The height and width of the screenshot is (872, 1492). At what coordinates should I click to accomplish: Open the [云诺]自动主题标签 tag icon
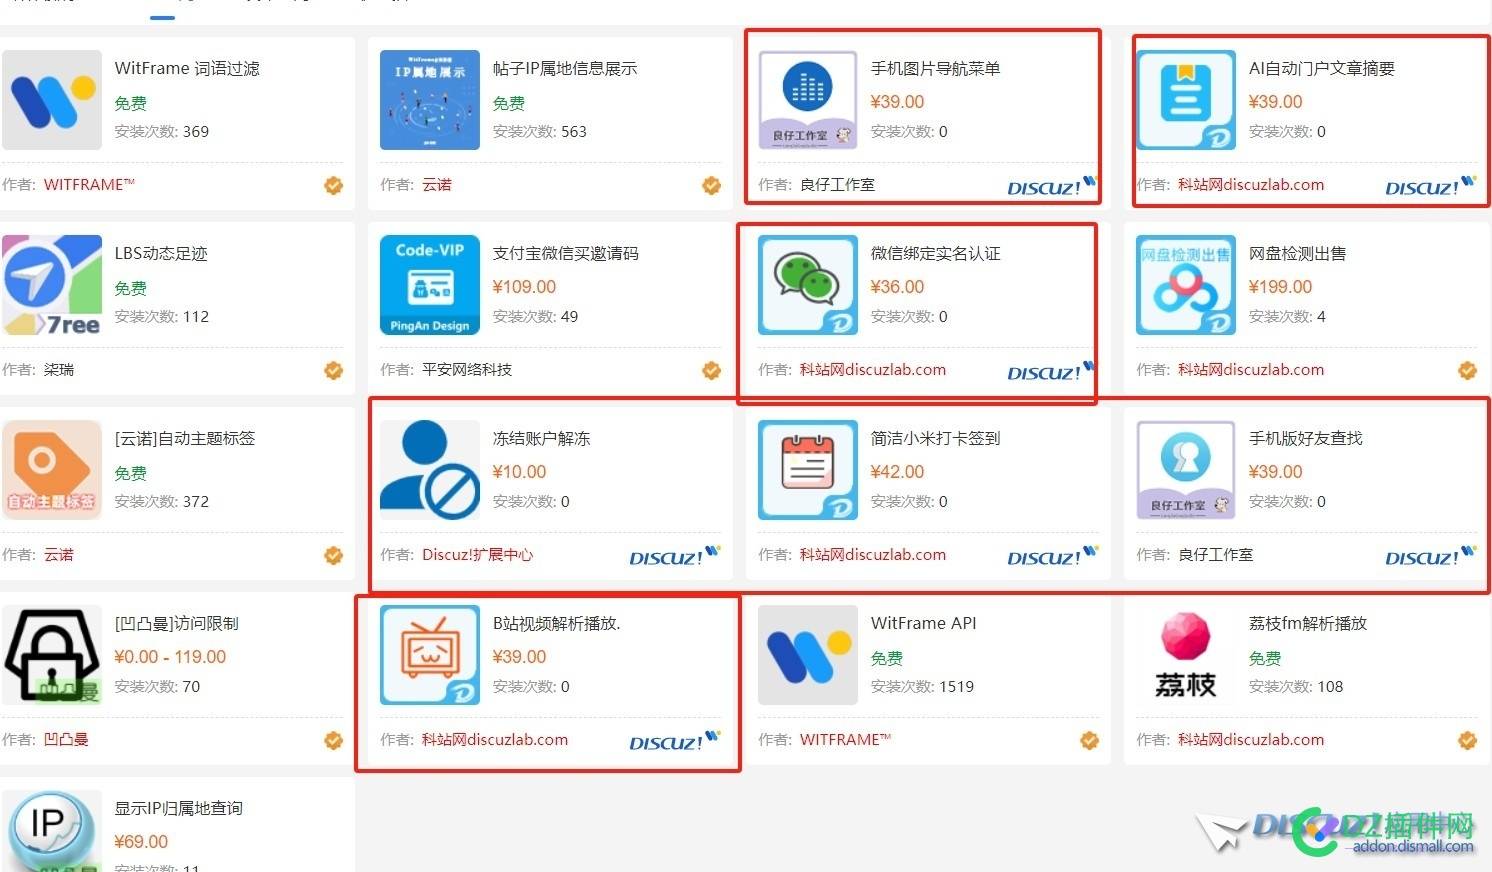(x=52, y=470)
